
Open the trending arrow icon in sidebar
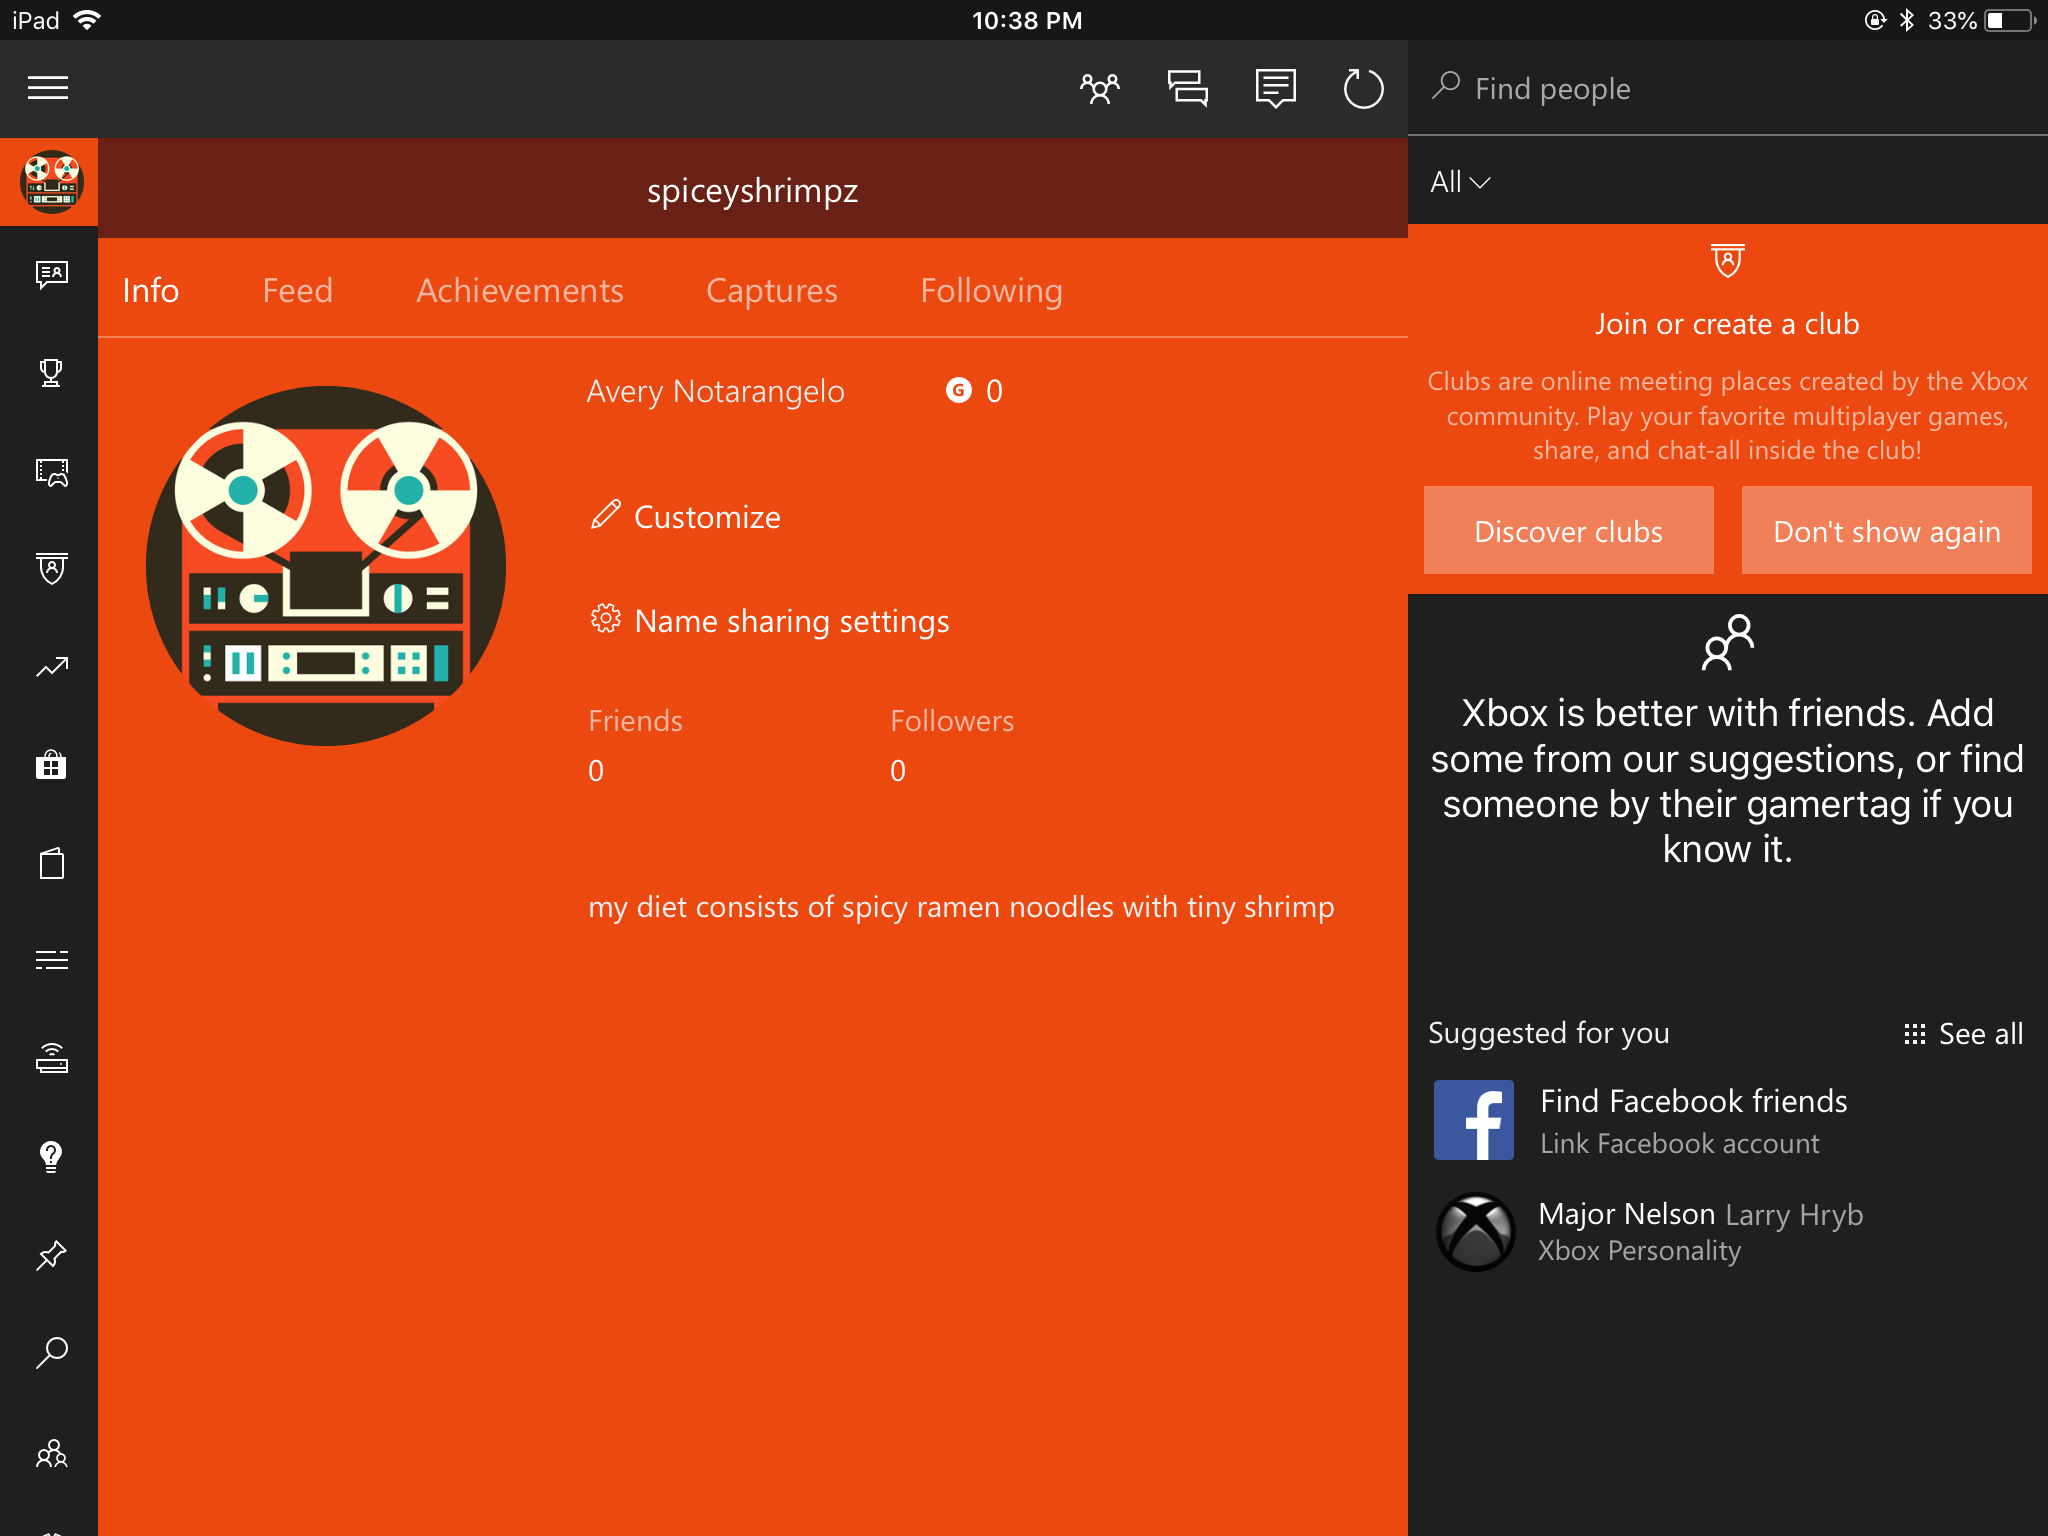(51, 667)
